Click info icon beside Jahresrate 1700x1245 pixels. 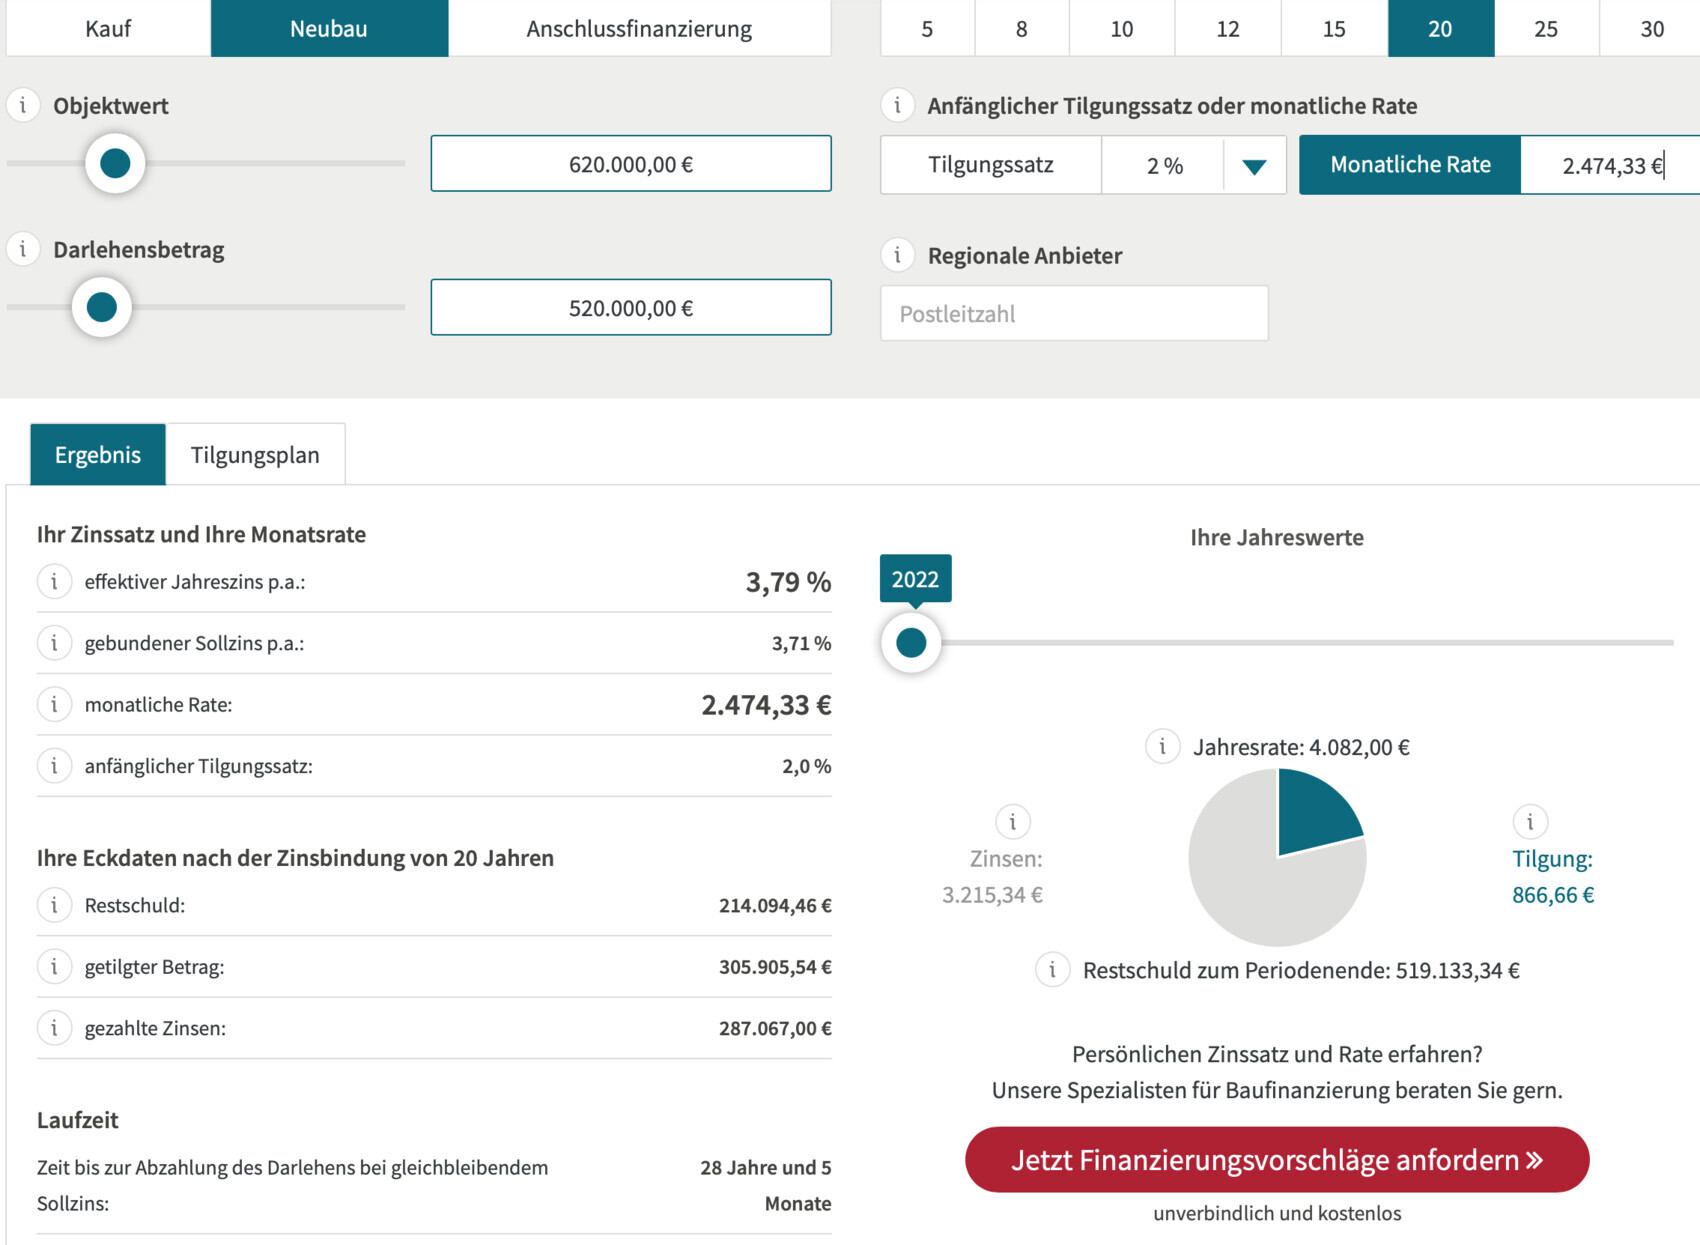click(1162, 746)
